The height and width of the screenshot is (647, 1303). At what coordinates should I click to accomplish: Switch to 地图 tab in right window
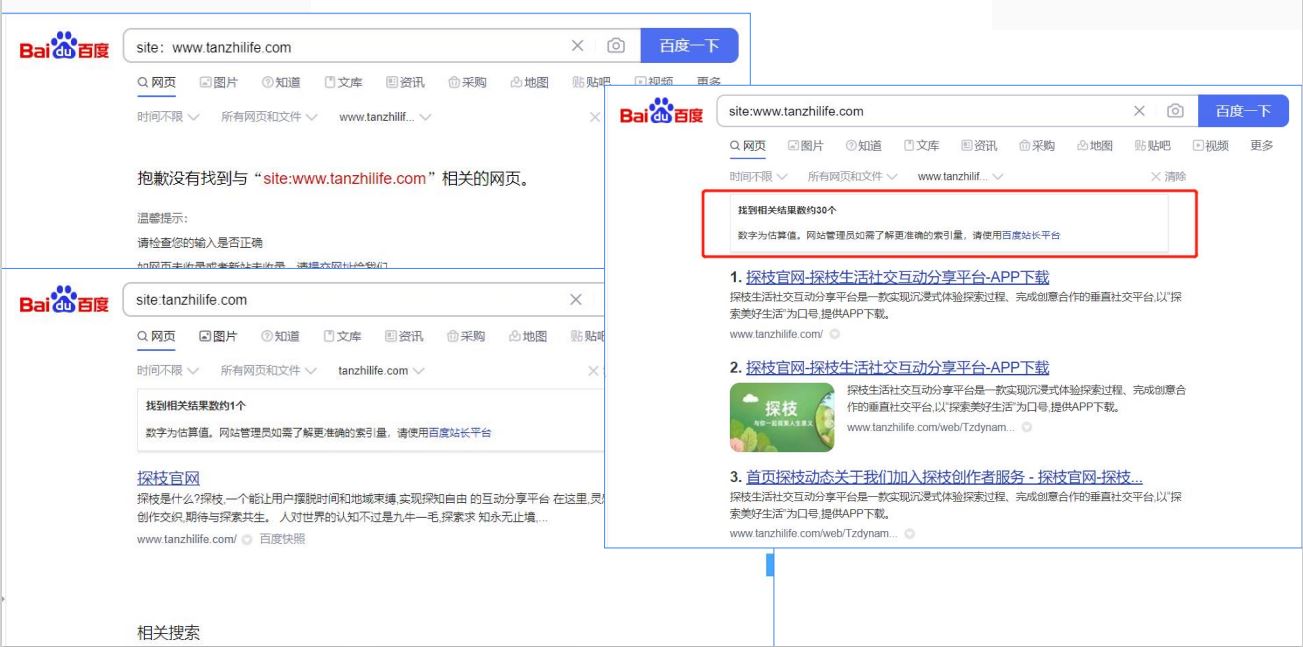point(1095,146)
